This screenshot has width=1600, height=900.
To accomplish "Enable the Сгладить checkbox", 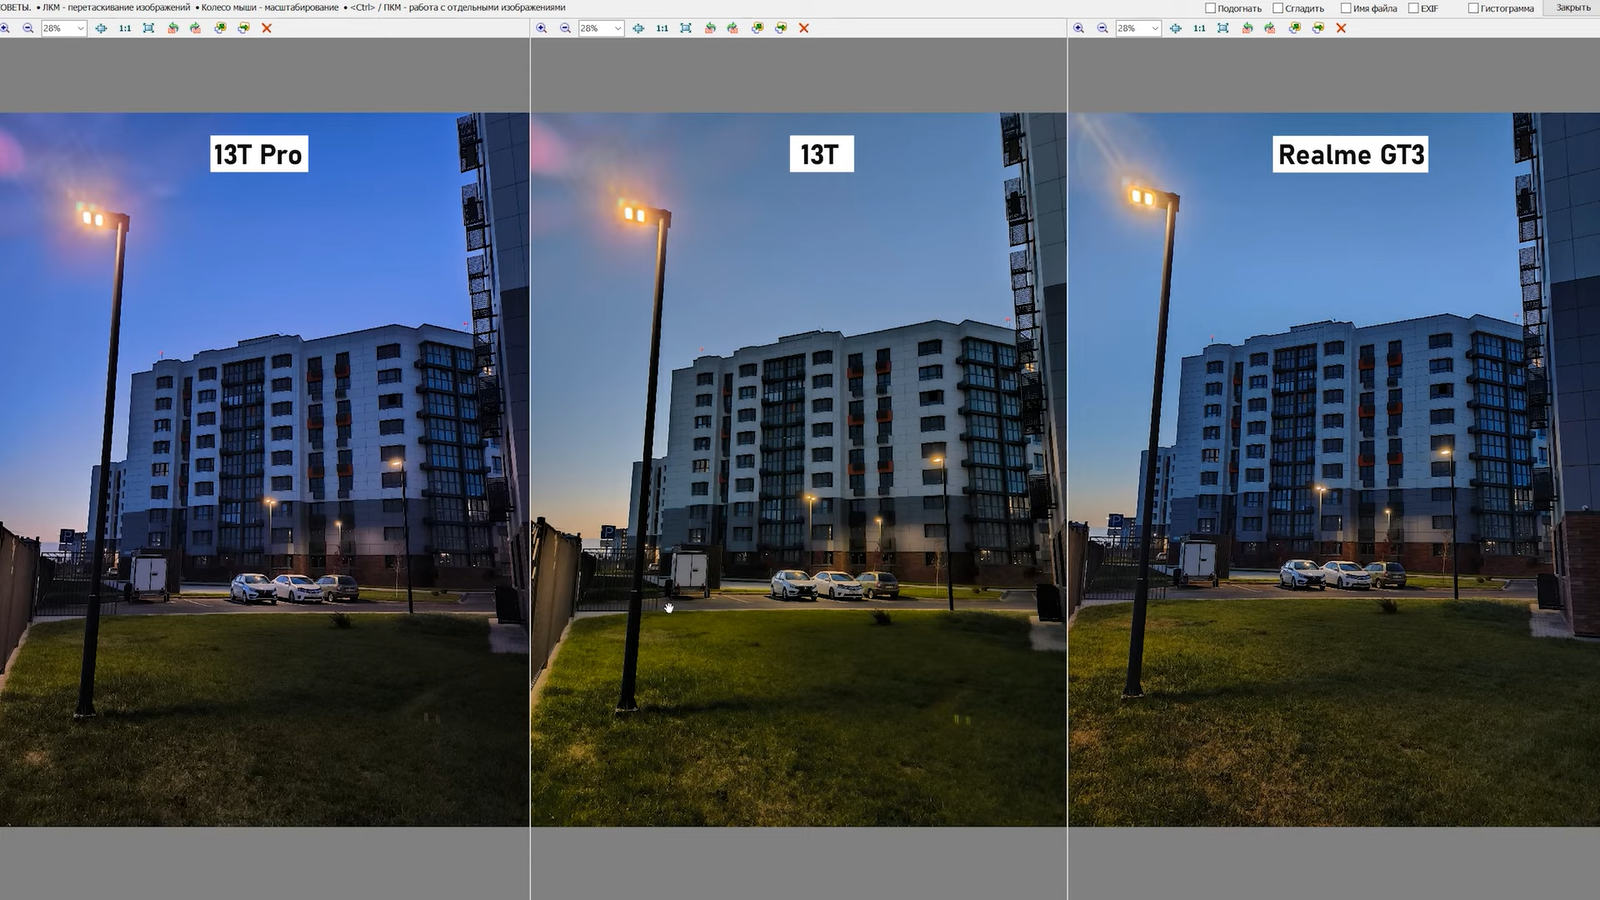I will (1278, 8).
